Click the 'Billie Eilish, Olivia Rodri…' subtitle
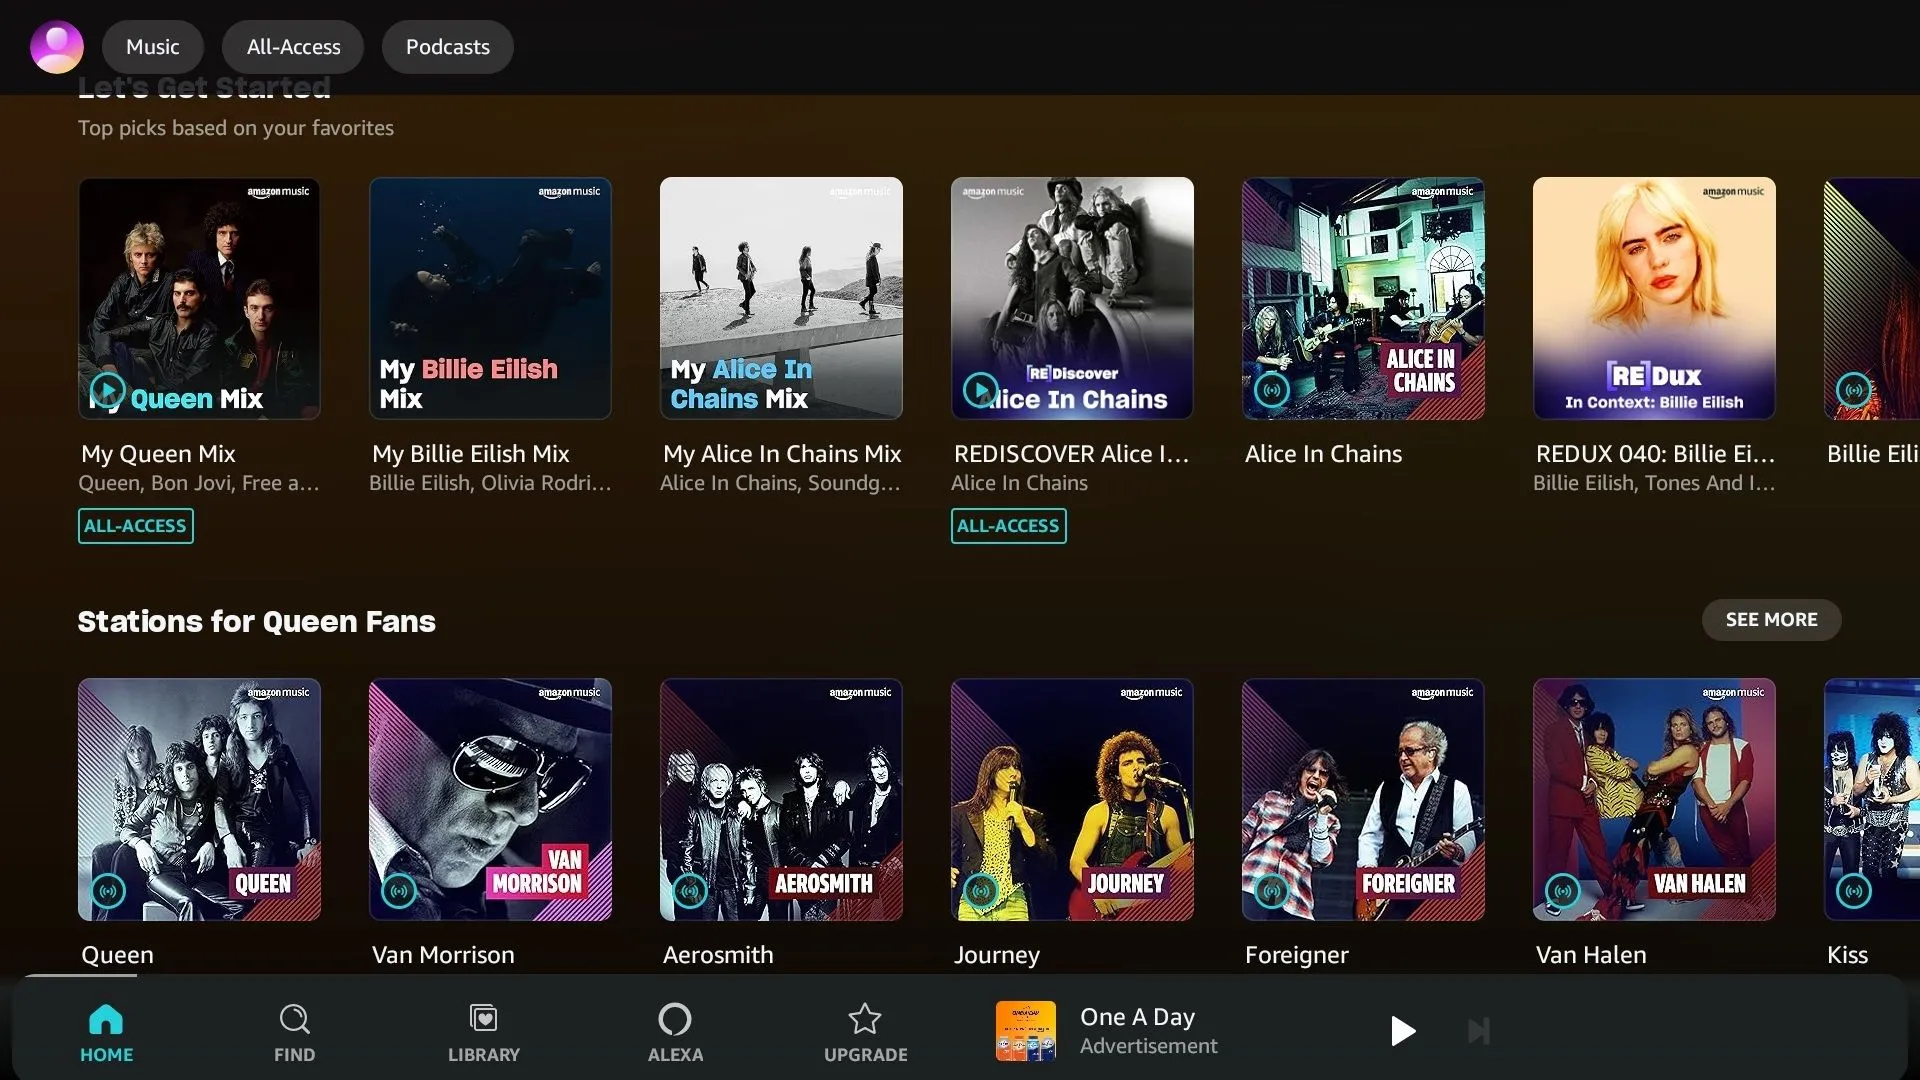This screenshot has height=1080, width=1920. coord(490,483)
